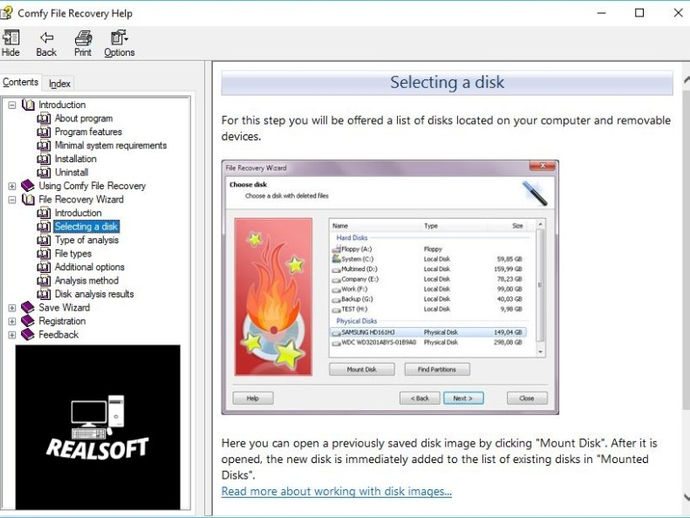Open the Uninstall topic
Image resolution: width=690 pixels, height=518 pixels.
pos(71,173)
